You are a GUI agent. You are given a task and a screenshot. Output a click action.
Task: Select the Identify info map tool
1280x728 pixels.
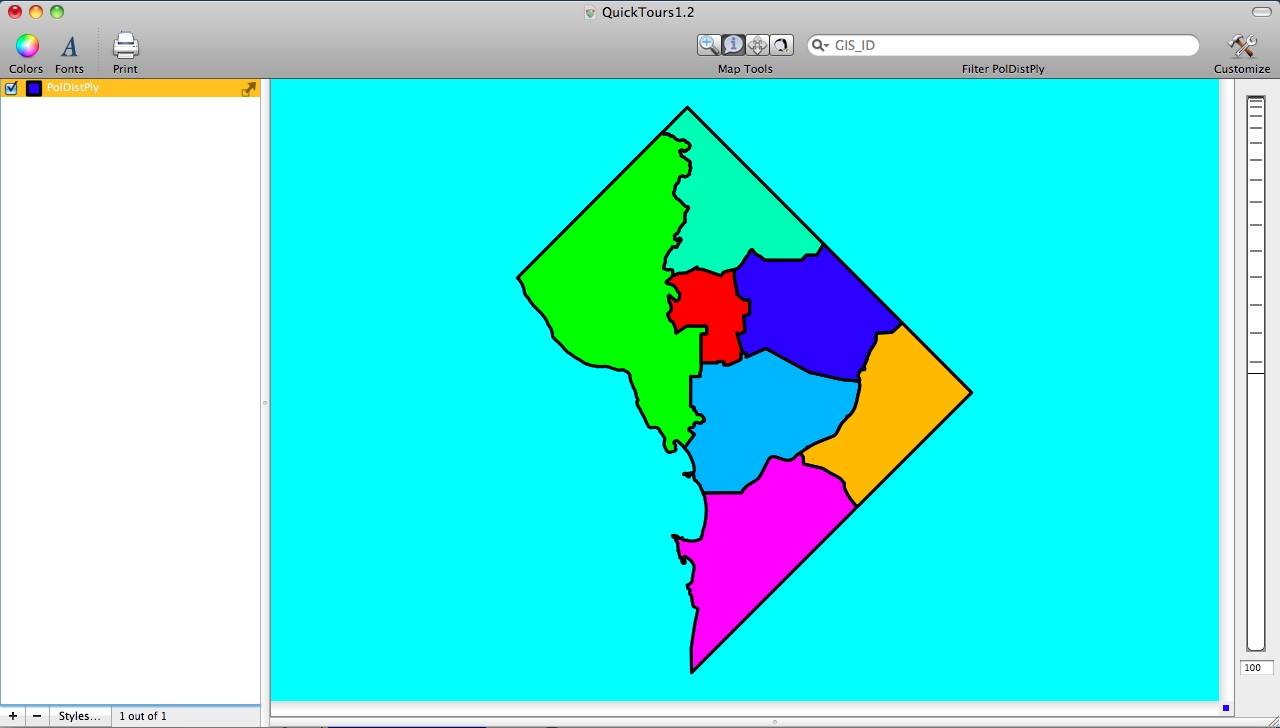(x=733, y=45)
